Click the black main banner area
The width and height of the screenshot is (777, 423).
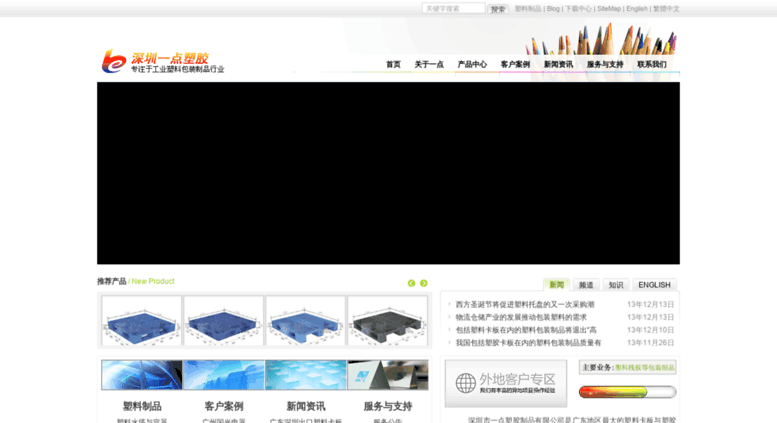tap(388, 173)
